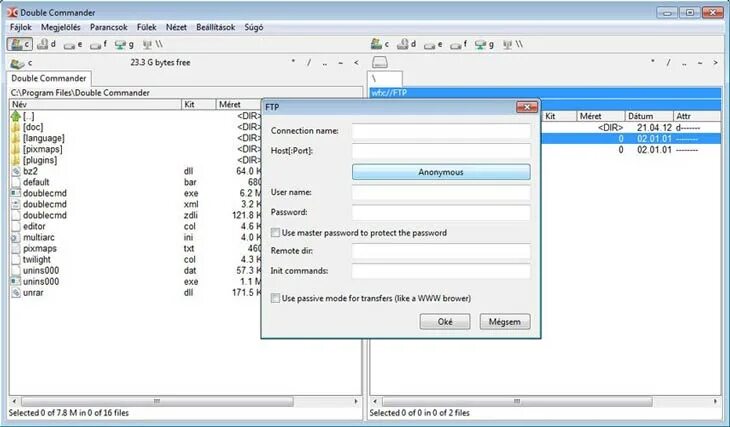Screen dimensions: 730x427
Task: Select network drive g in right panel
Action: click(484, 44)
